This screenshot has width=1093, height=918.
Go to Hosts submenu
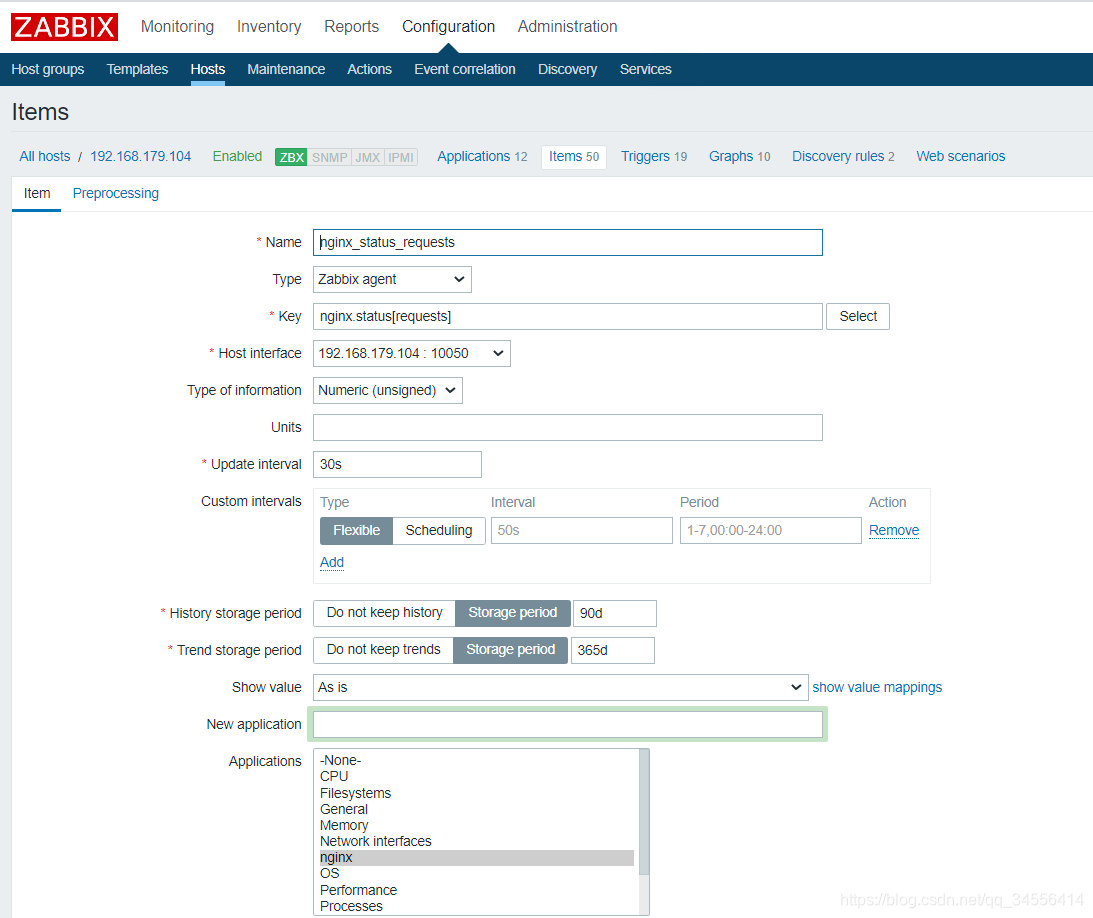(x=208, y=69)
